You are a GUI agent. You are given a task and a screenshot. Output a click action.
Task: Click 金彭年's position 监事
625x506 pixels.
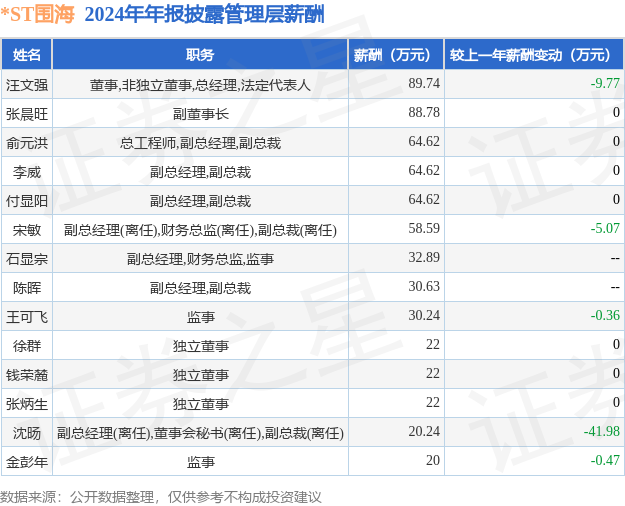[200, 462]
